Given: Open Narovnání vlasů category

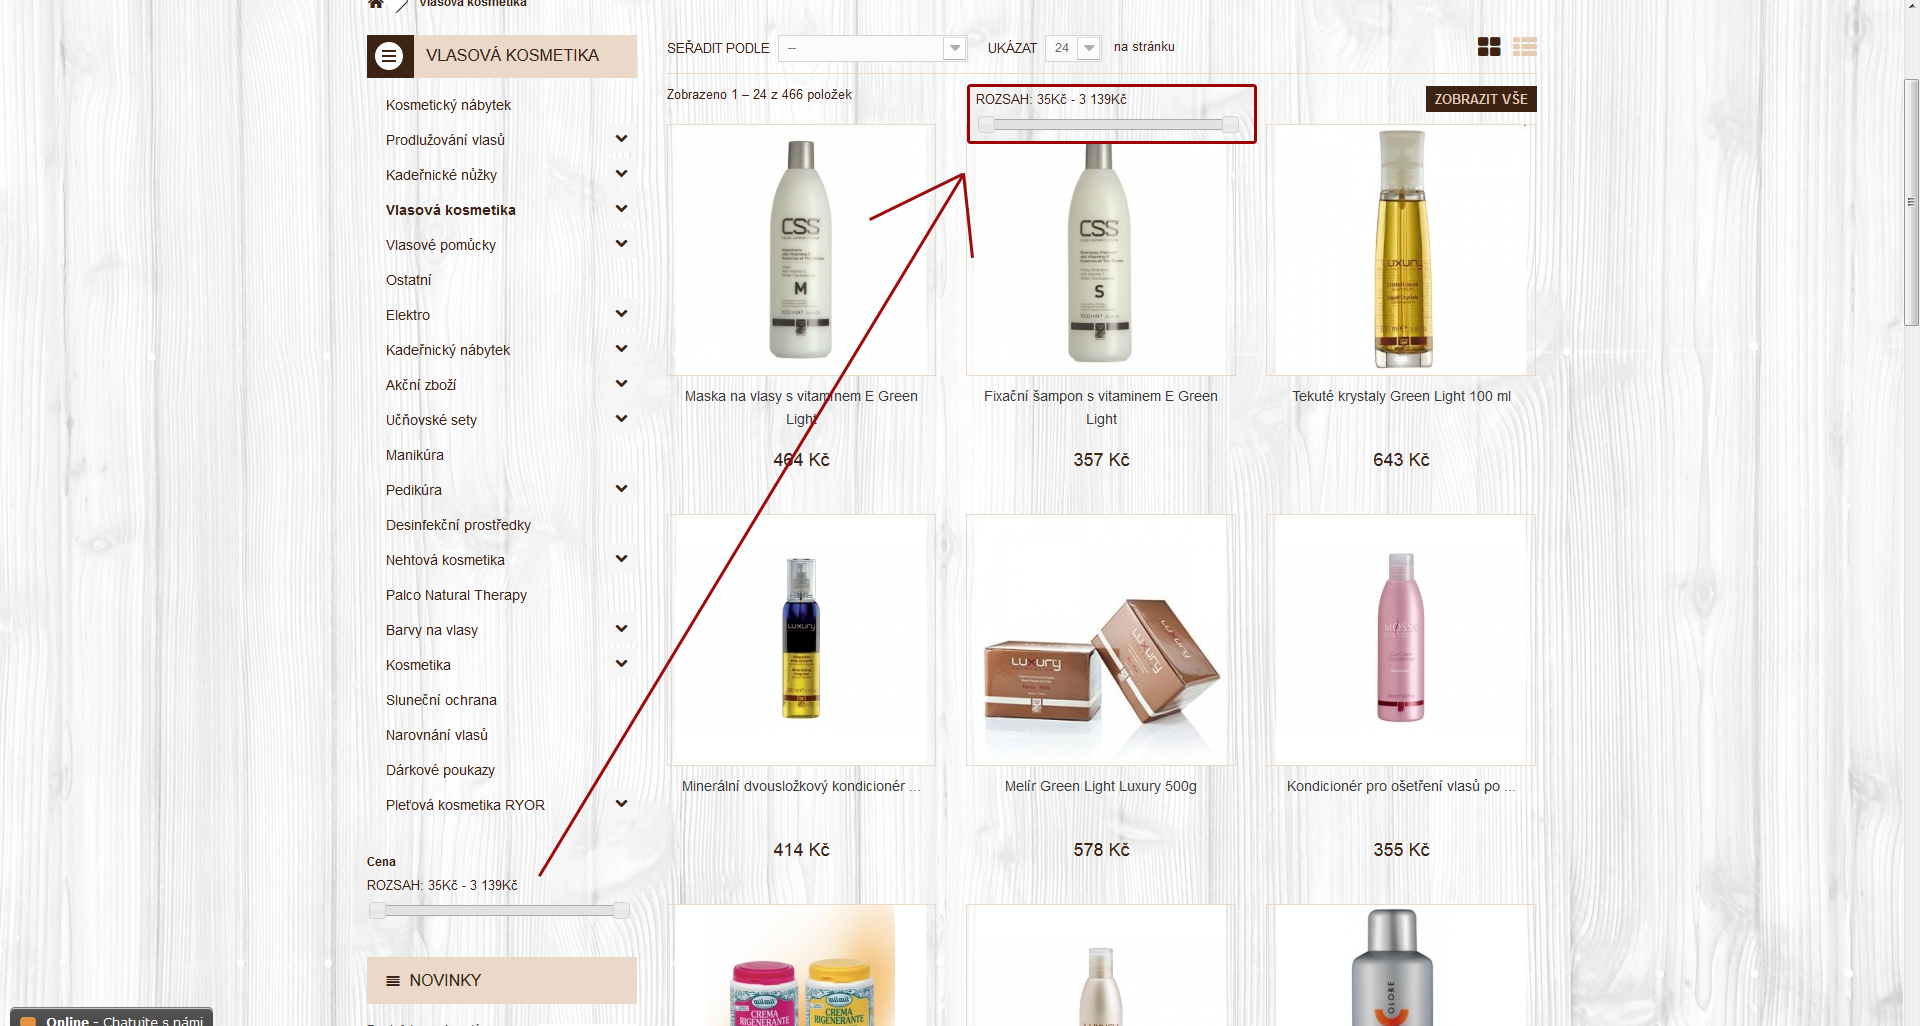Looking at the screenshot, I should [x=437, y=735].
